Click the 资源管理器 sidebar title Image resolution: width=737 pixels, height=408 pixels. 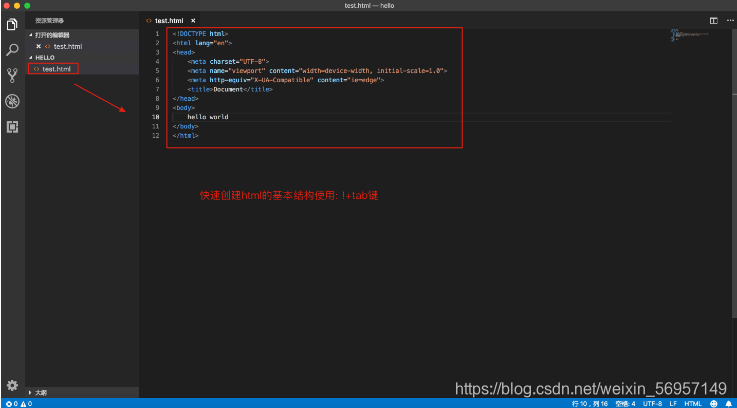coord(50,21)
